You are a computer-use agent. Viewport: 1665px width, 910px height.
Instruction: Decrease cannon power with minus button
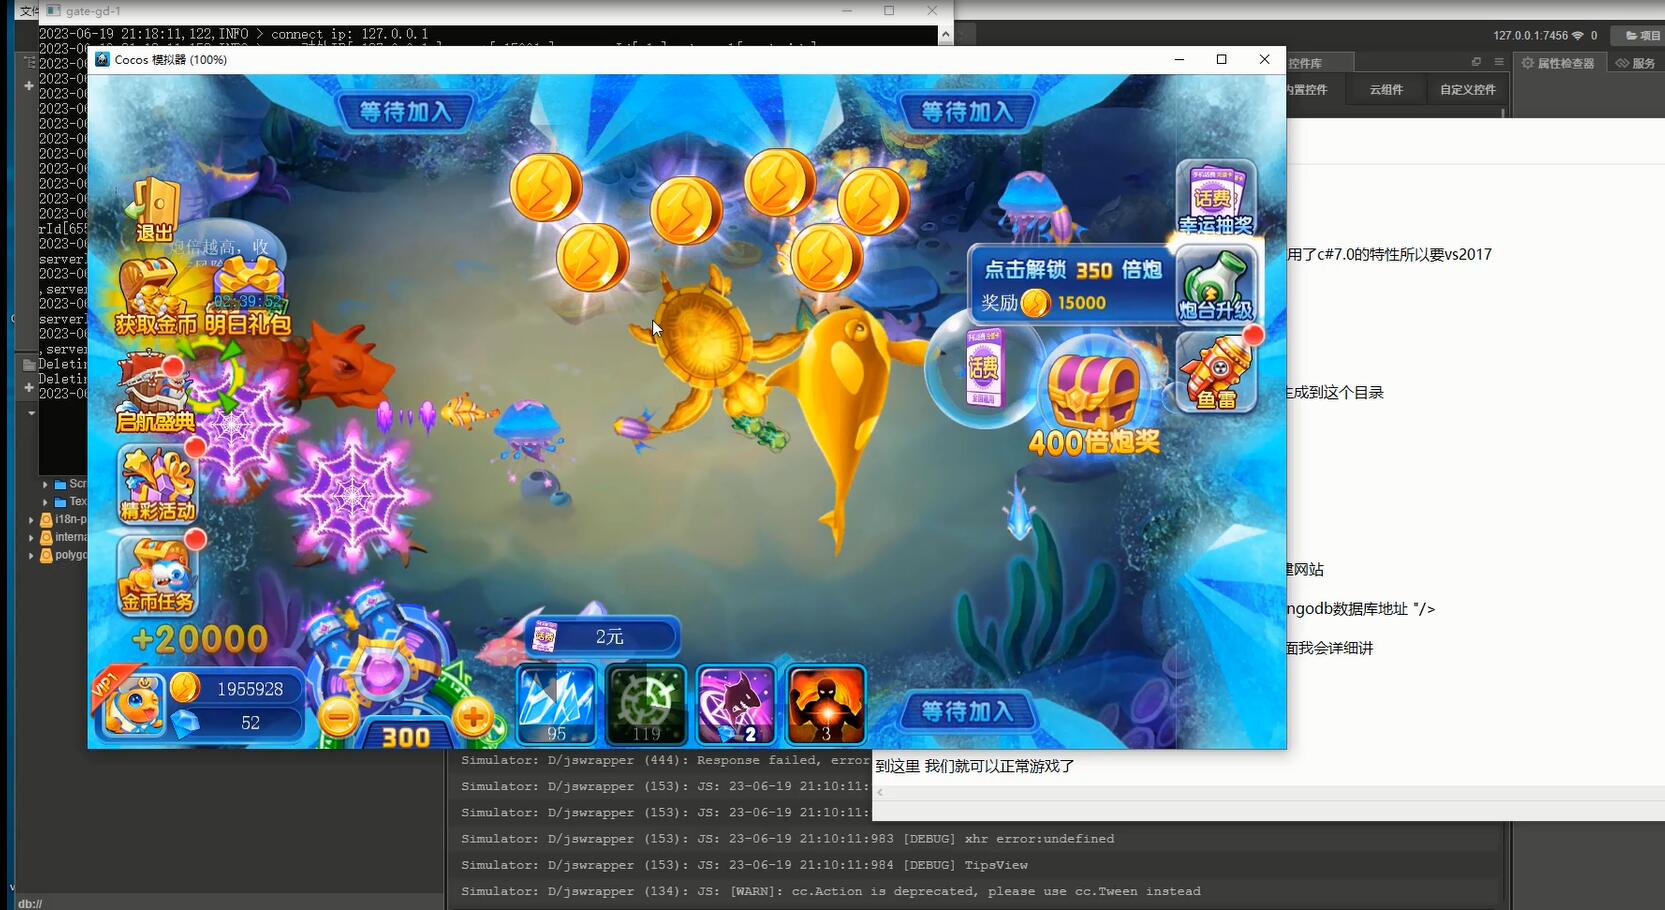pos(339,717)
